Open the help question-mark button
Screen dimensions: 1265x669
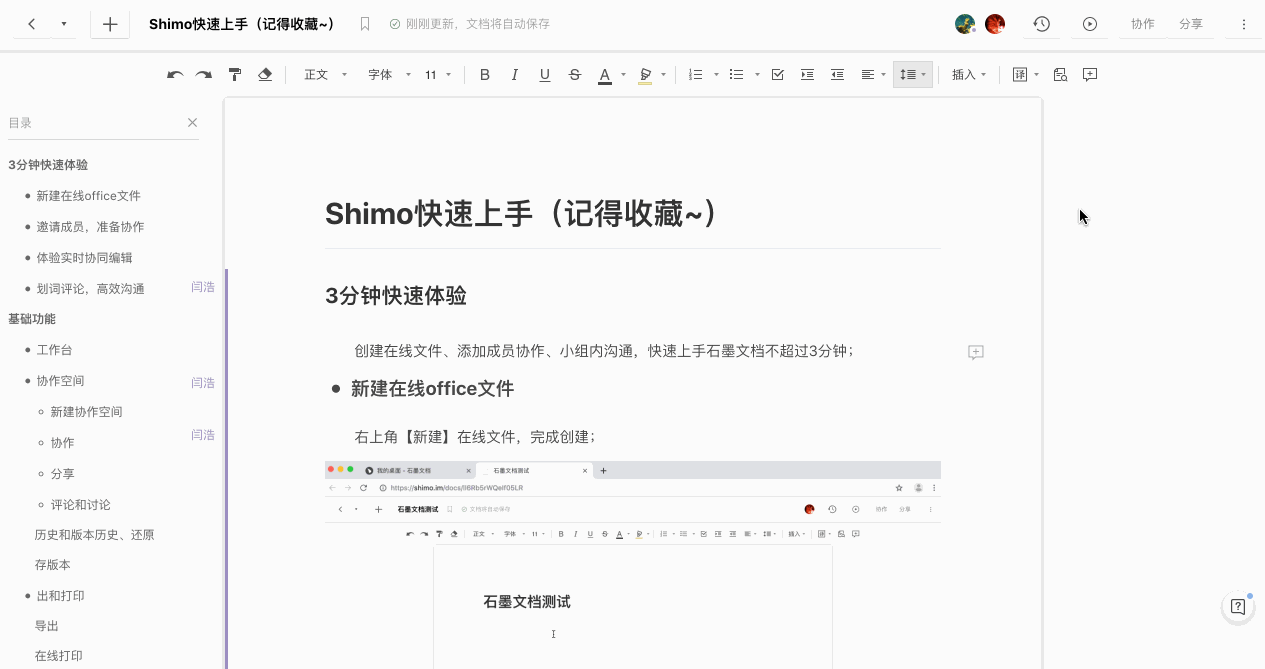(x=1238, y=606)
